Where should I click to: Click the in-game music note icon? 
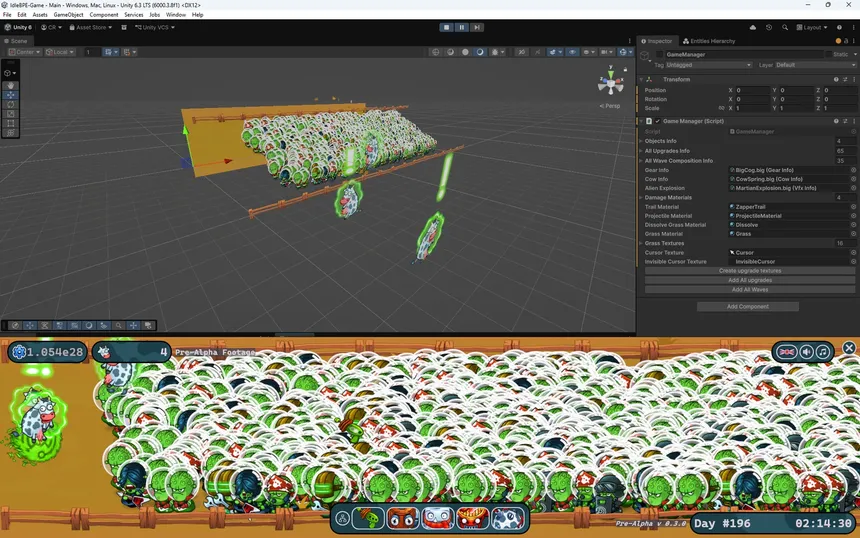822,352
